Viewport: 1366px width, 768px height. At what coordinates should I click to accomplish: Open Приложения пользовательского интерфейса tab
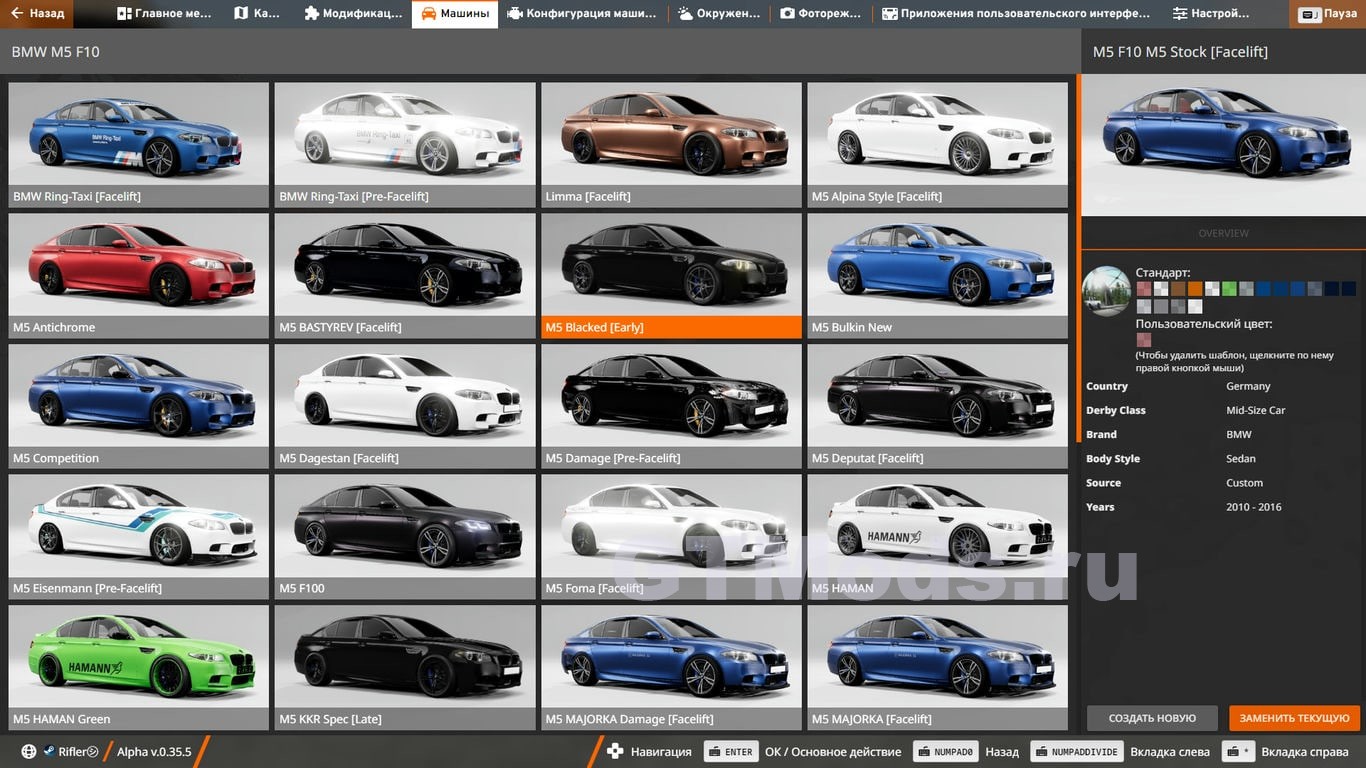point(1016,14)
